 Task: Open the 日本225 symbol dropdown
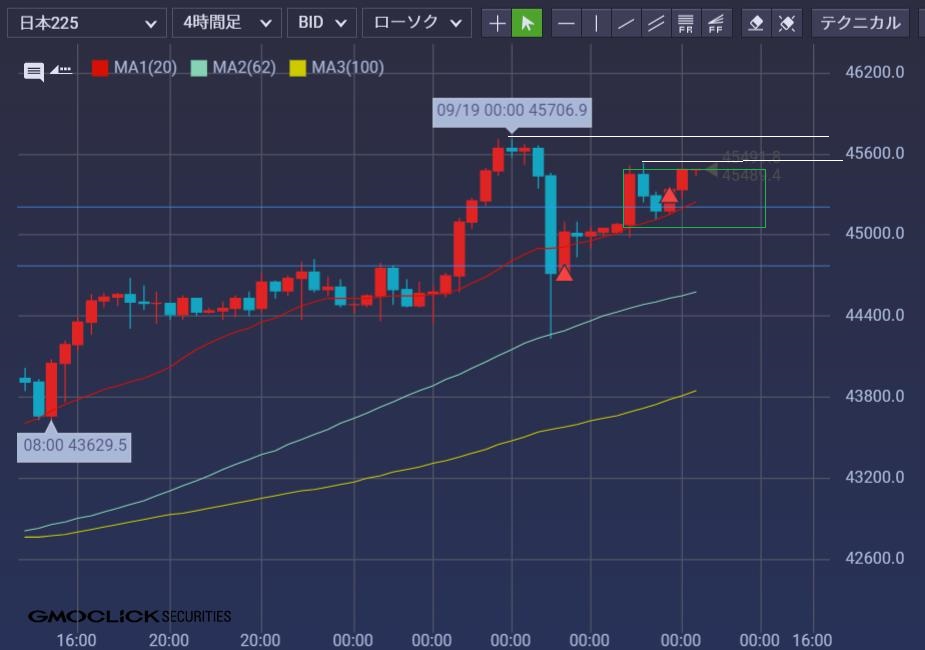[x=86, y=22]
